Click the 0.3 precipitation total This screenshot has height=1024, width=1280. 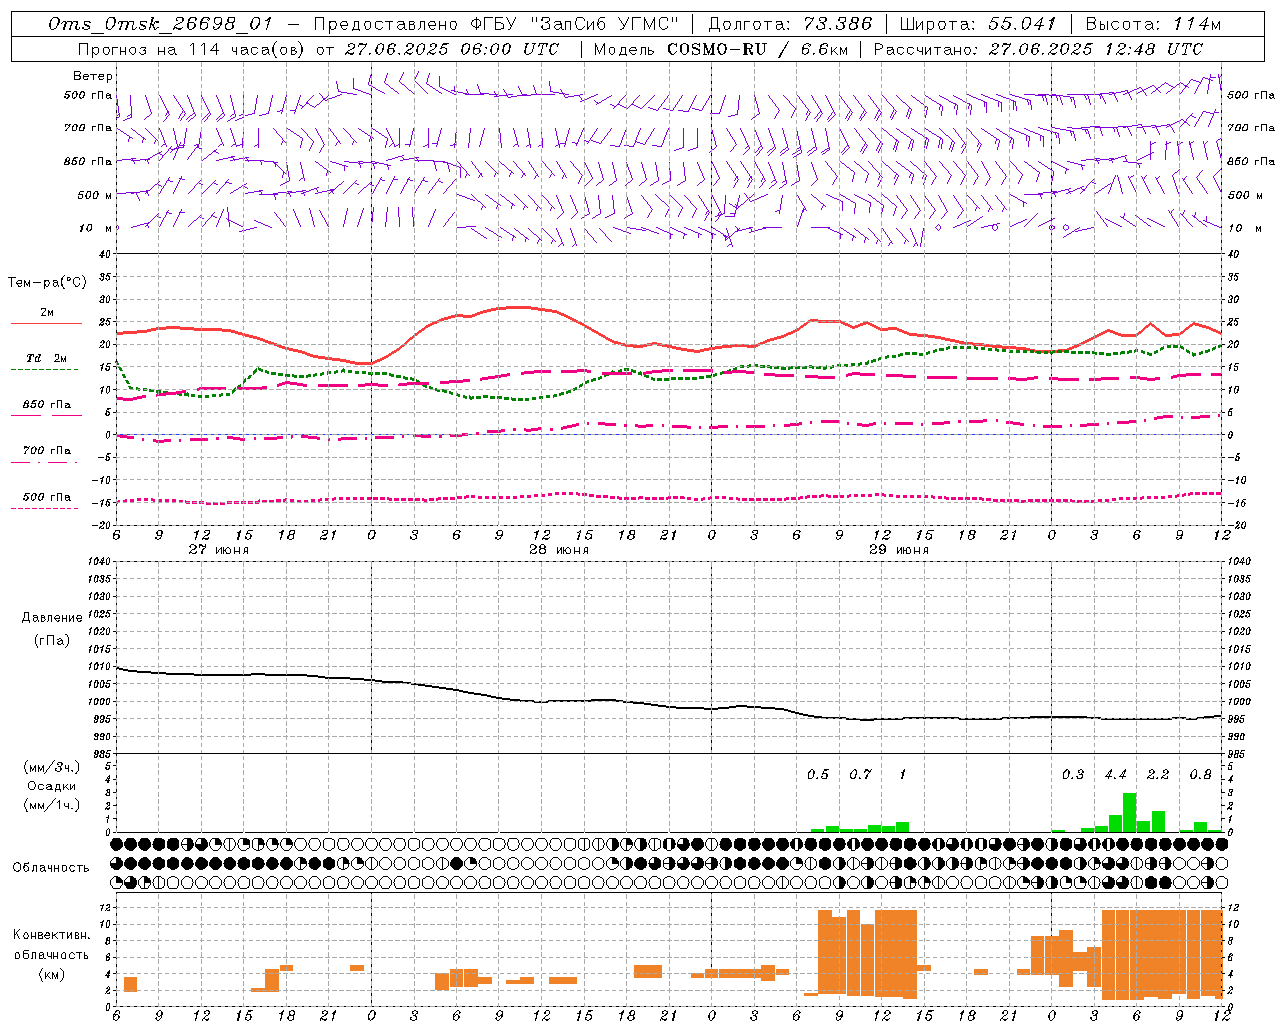click(1073, 775)
